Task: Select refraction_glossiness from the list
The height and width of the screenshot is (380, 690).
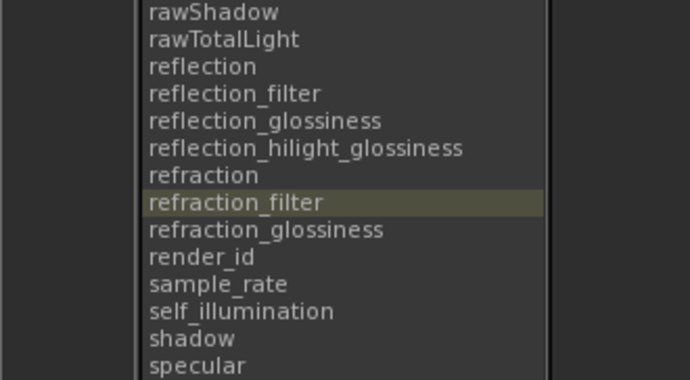Action: pos(343,230)
